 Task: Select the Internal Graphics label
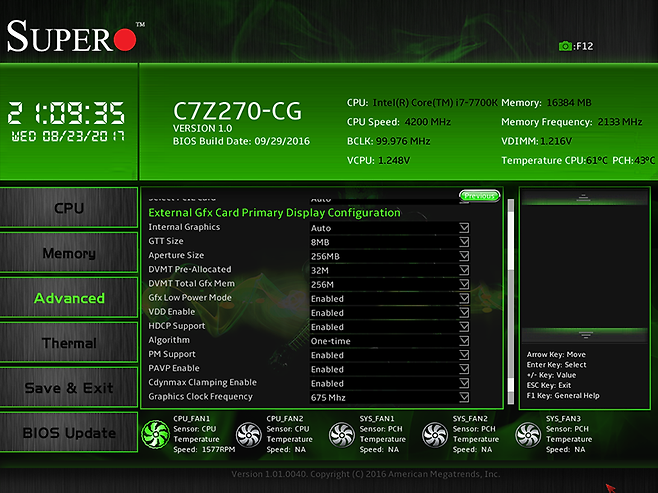pyautogui.click(x=184, y=227)
